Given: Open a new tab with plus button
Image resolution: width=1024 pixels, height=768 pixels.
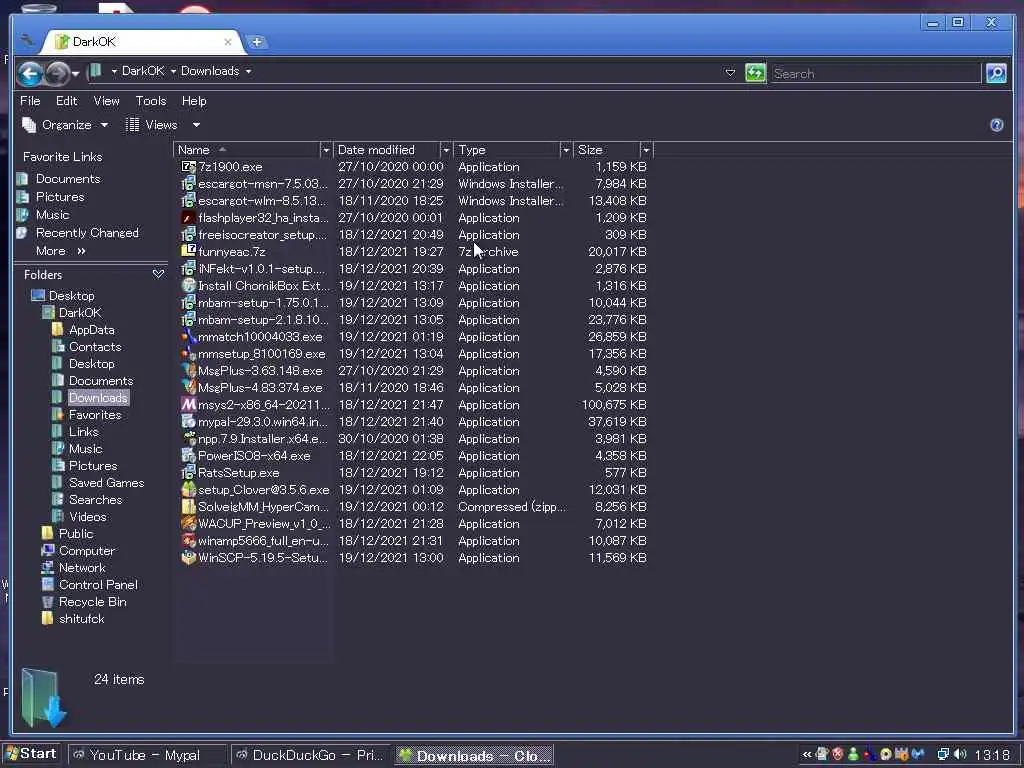Looking at the screenshot, I should tap(257, 42).
